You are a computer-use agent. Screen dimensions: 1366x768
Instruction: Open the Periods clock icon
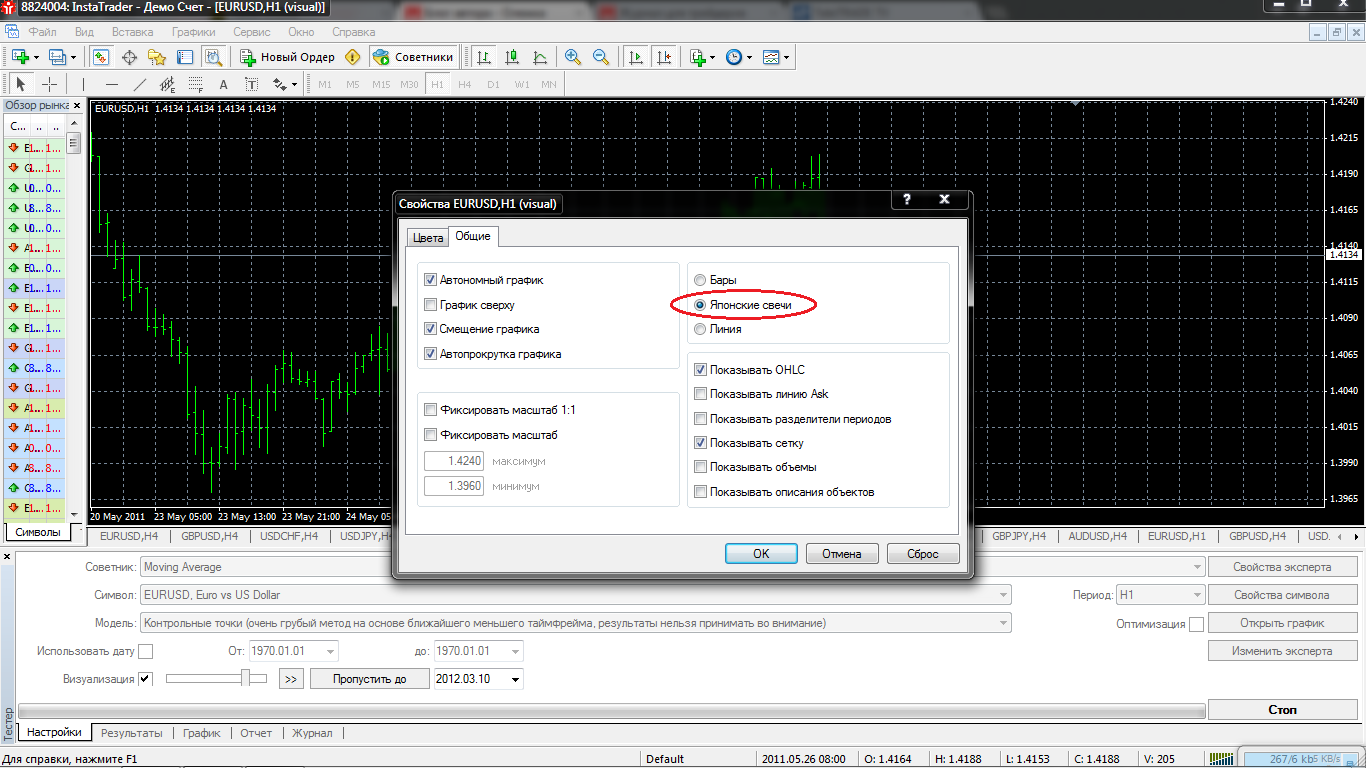[733, 57]
